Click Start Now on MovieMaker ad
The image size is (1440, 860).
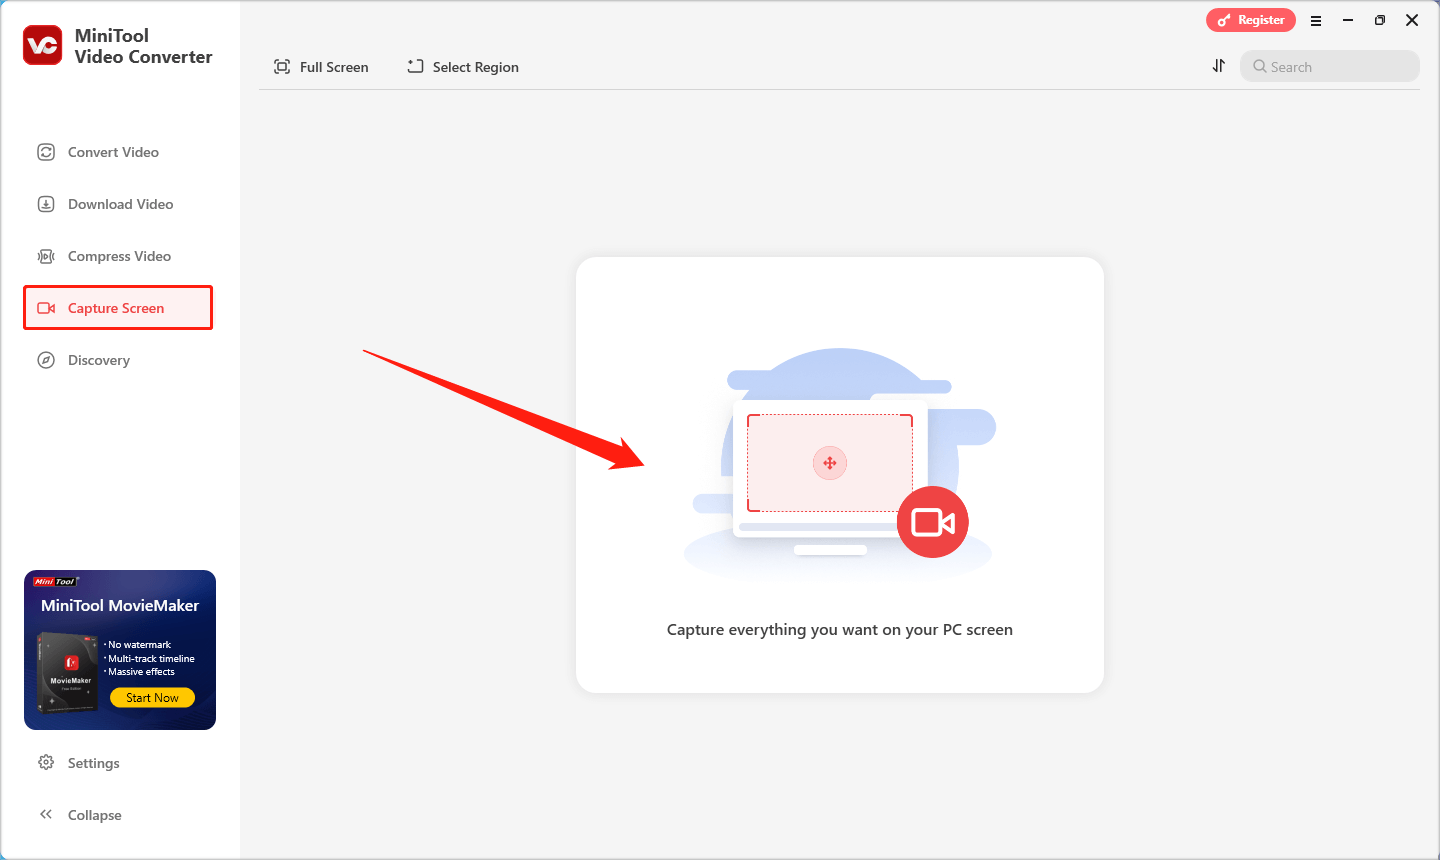pos(153,698)
